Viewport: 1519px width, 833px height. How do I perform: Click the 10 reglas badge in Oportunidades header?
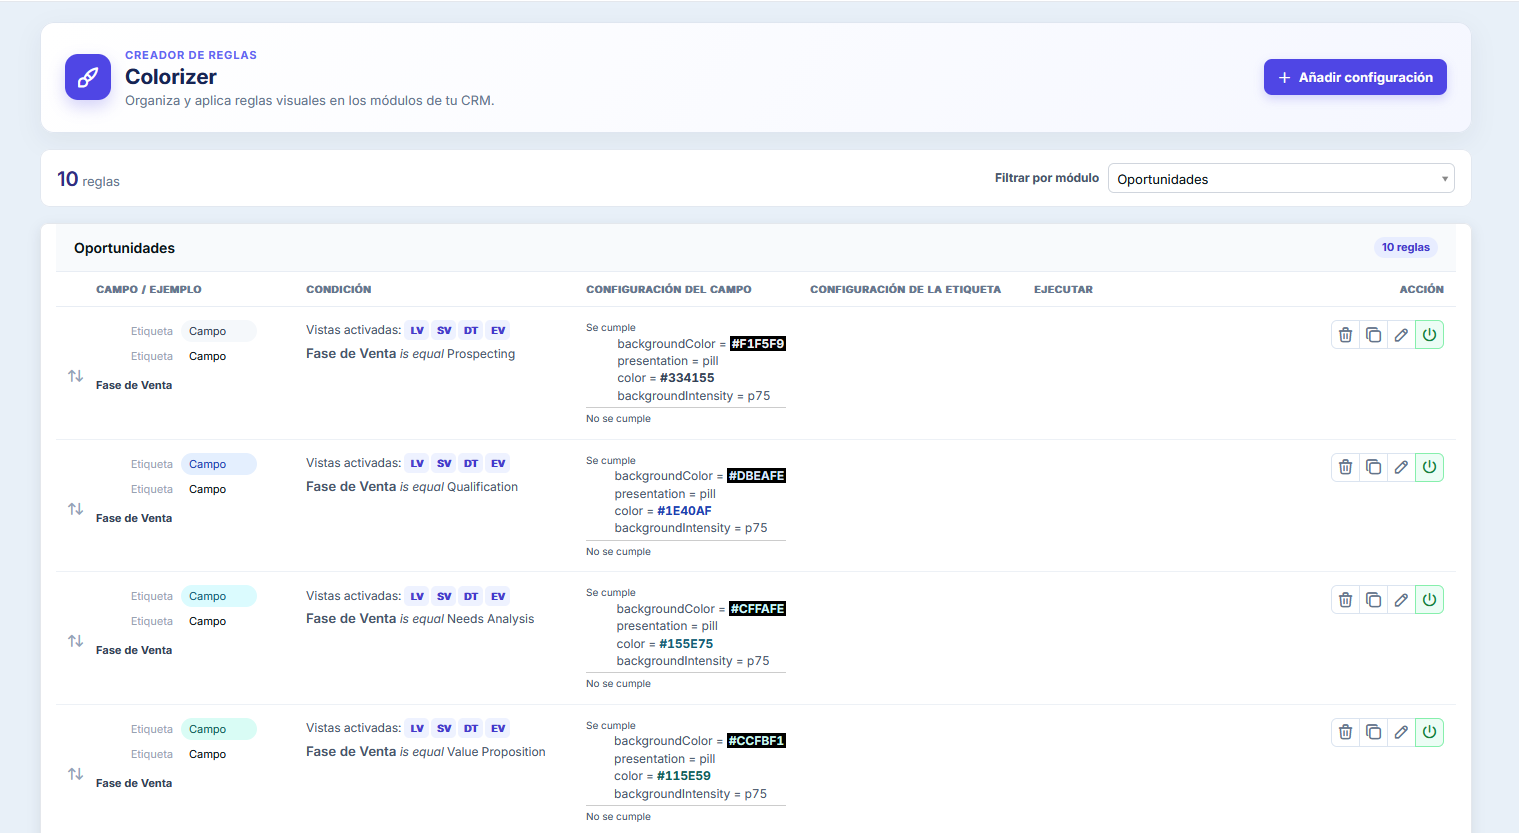point(1405,247)
